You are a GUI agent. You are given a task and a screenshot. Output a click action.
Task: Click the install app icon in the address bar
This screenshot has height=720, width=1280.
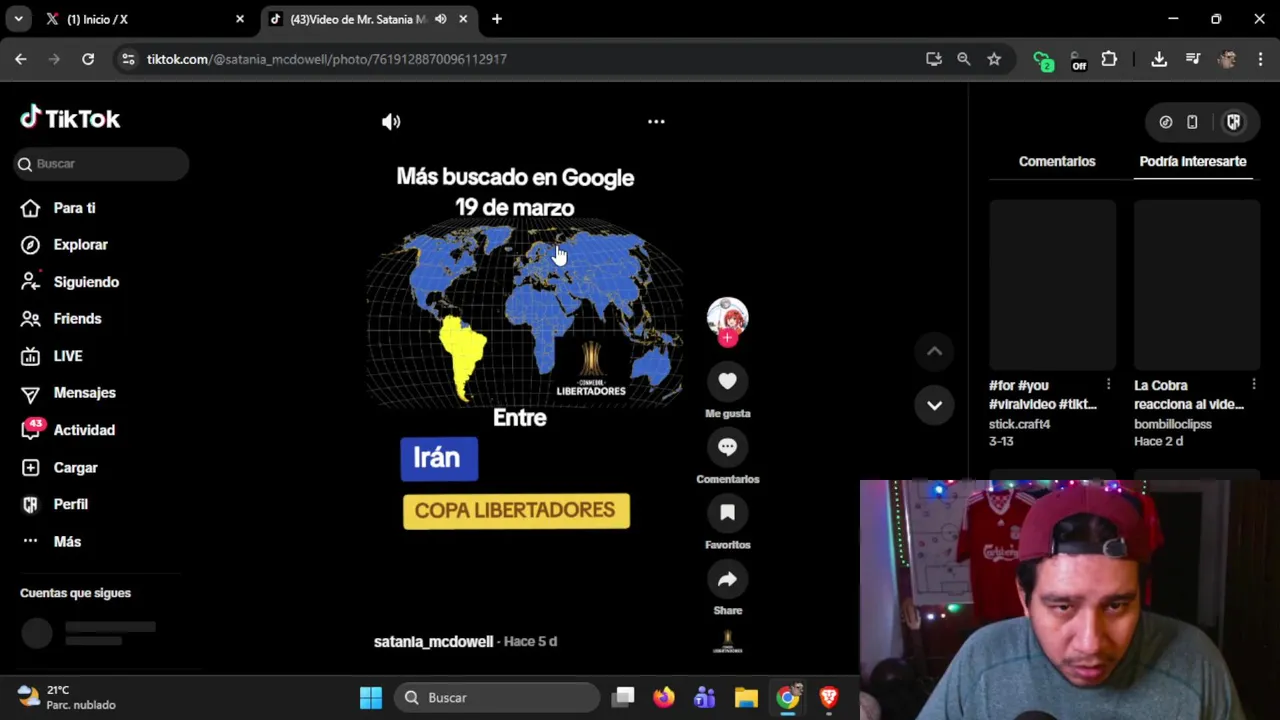[x=934, y=59]
